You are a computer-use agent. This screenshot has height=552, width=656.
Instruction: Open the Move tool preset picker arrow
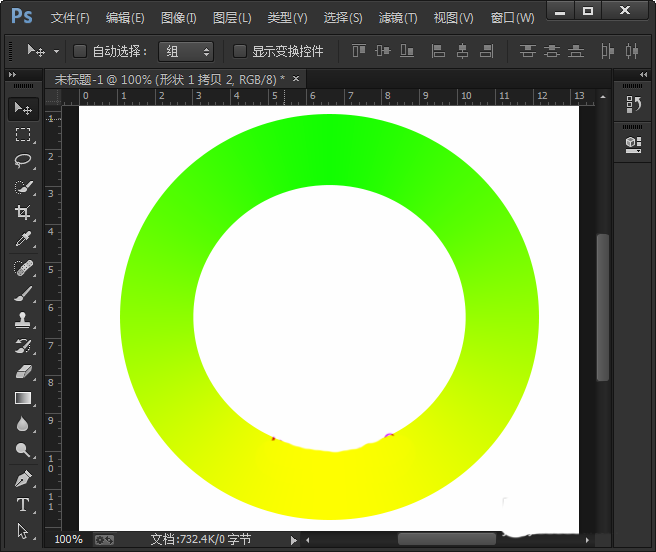(x=56, y=52)
